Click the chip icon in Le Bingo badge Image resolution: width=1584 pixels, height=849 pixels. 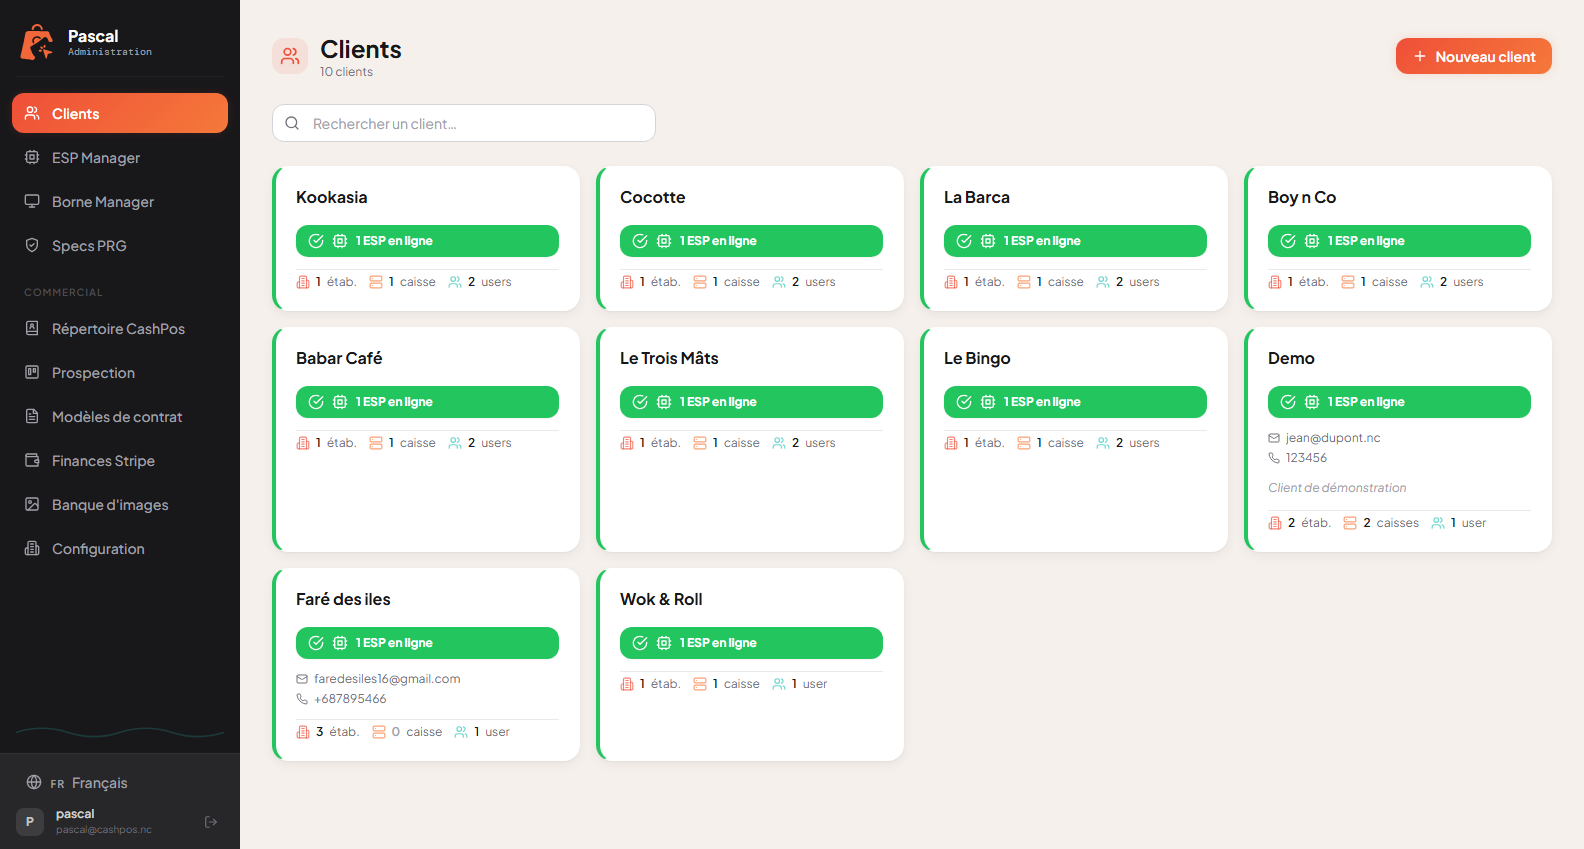pyautogui.click(x=988, y=402)
